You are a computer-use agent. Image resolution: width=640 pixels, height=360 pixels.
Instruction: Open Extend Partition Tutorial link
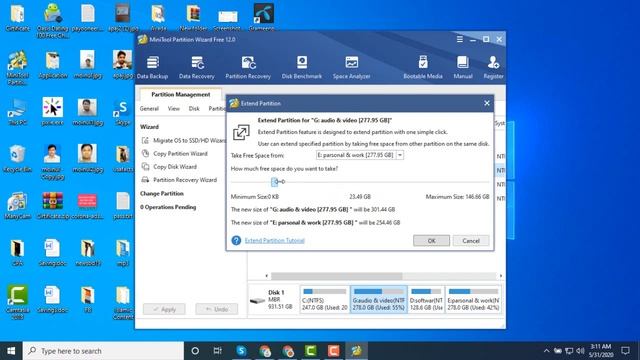click(x=275, y=240)
